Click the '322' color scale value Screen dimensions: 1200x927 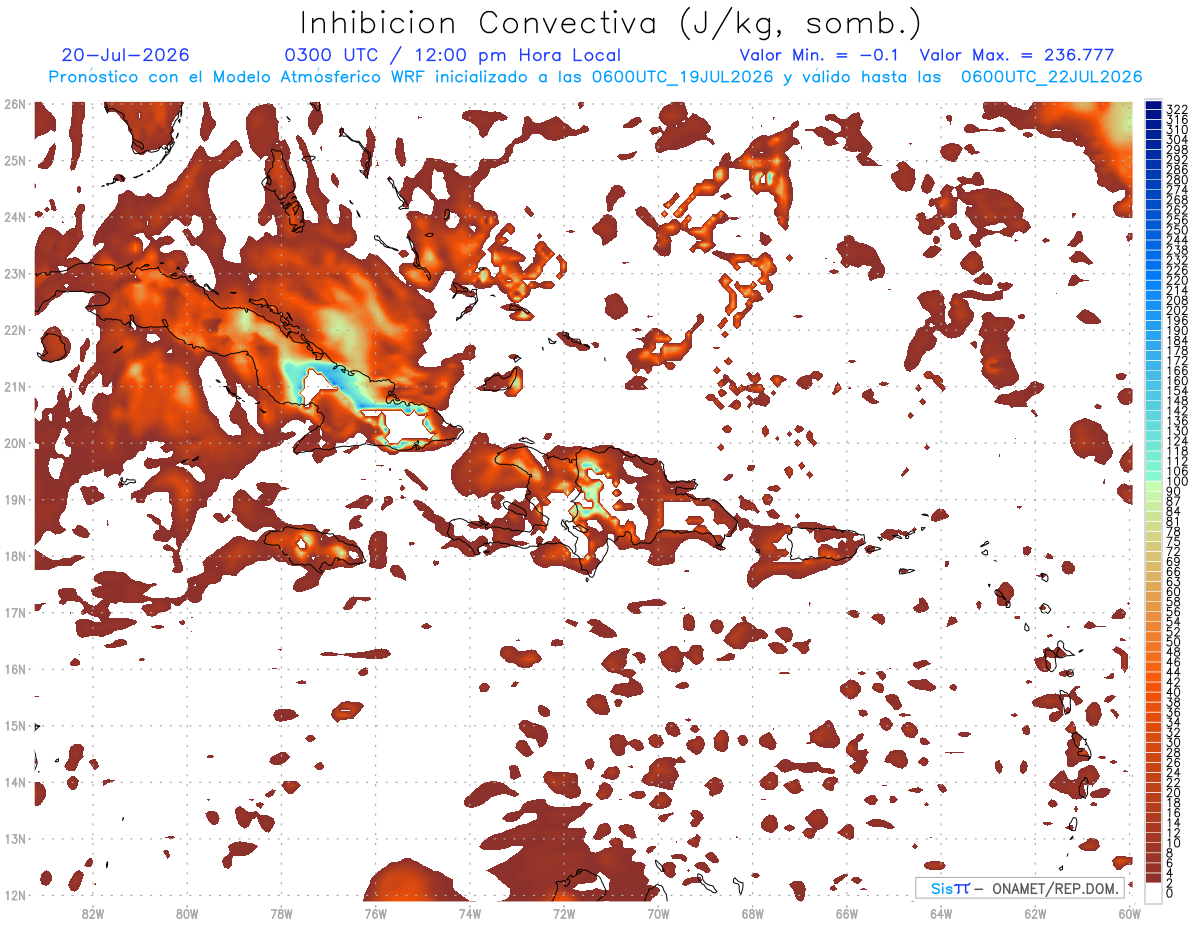point(1177,108)
